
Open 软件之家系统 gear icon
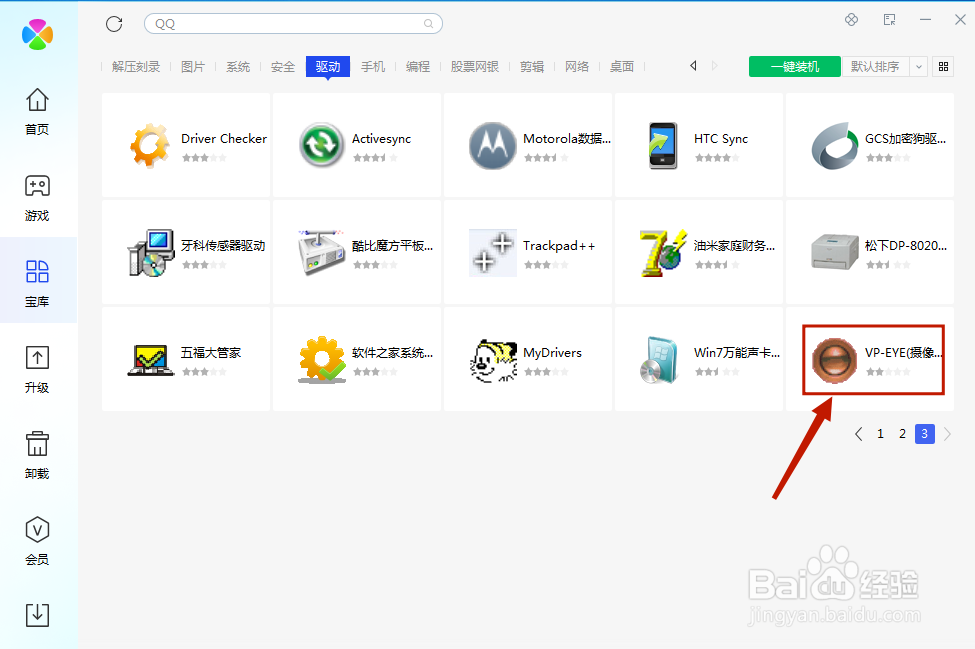(321, 360)
